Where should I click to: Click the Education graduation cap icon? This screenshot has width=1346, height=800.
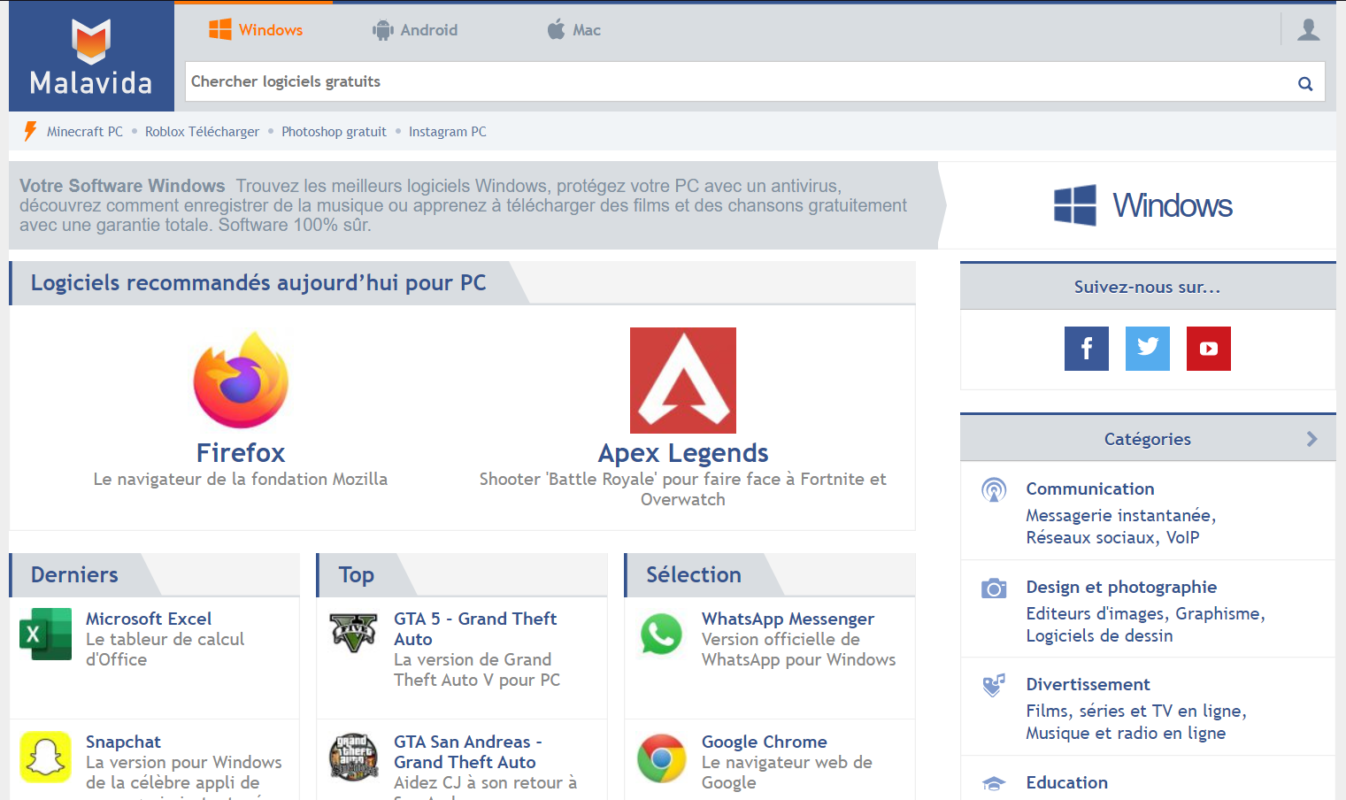click(993, 783)
